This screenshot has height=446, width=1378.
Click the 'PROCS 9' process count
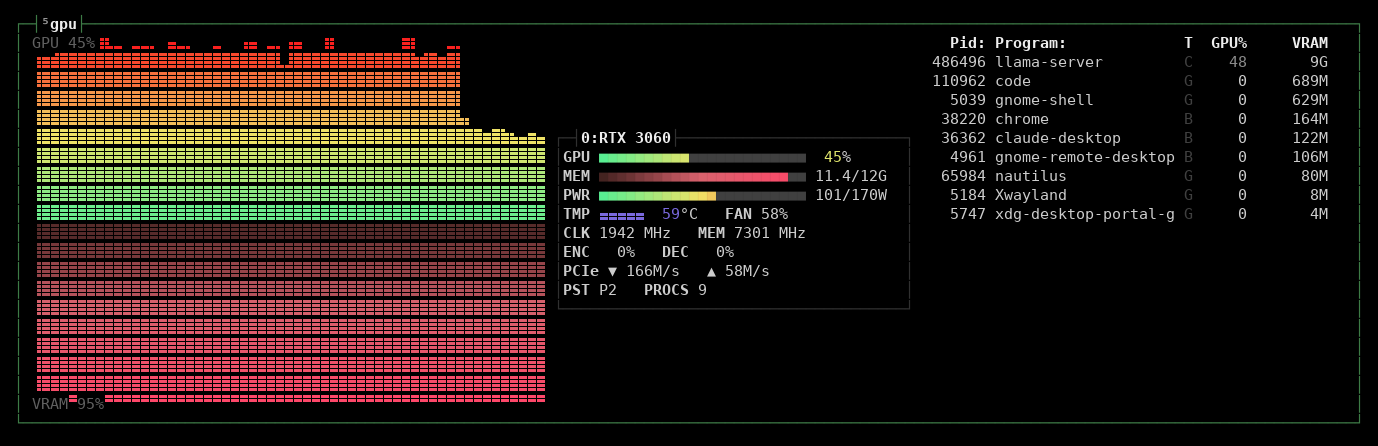(675, 290)
